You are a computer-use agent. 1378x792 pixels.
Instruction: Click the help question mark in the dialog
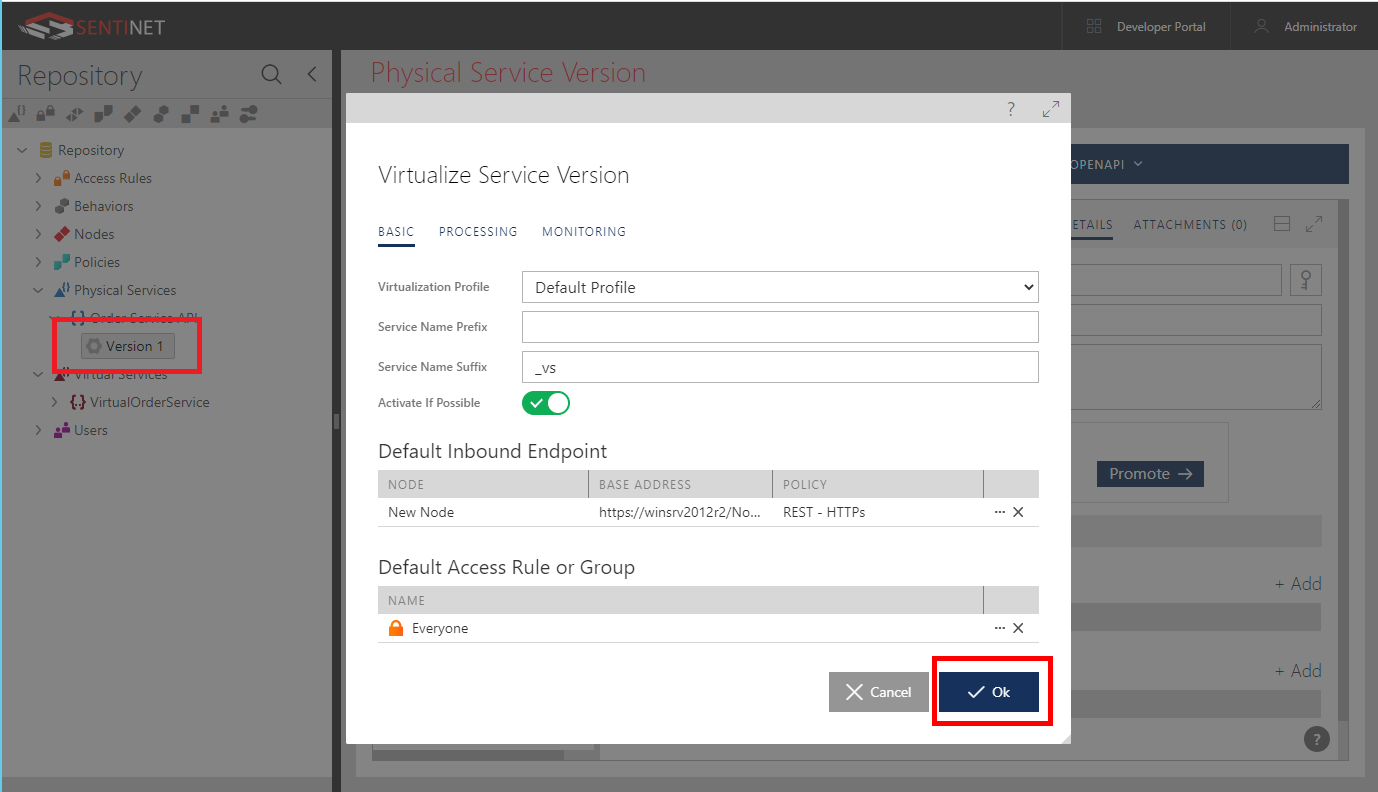[x=1010, y=108]
